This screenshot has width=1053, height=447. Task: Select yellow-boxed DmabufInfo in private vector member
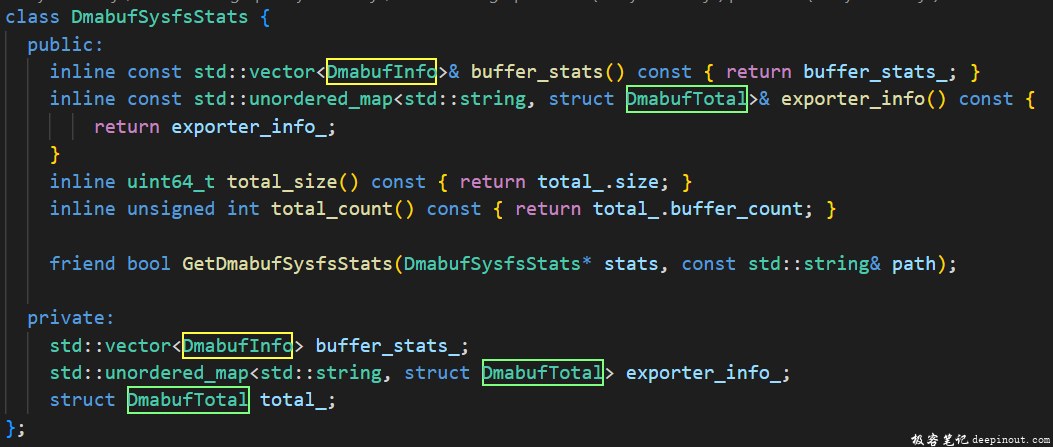click(x=237, y=346)
